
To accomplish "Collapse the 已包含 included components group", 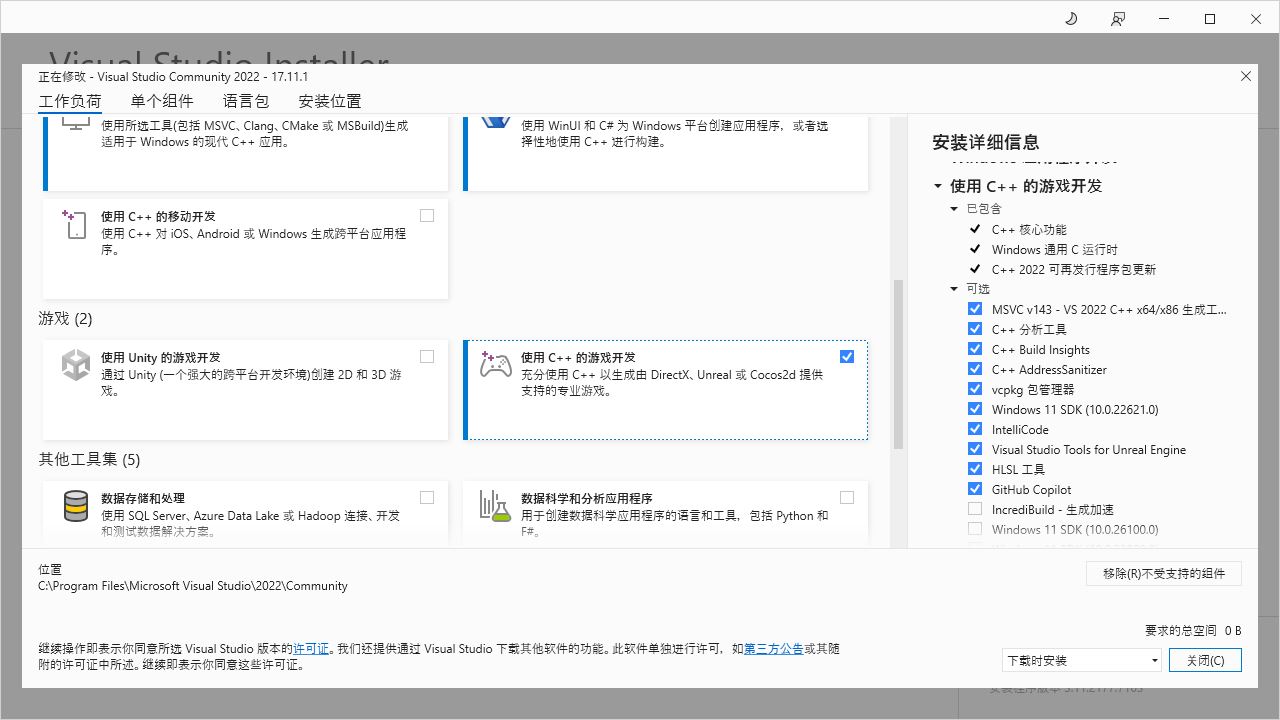I will [954, 209].
